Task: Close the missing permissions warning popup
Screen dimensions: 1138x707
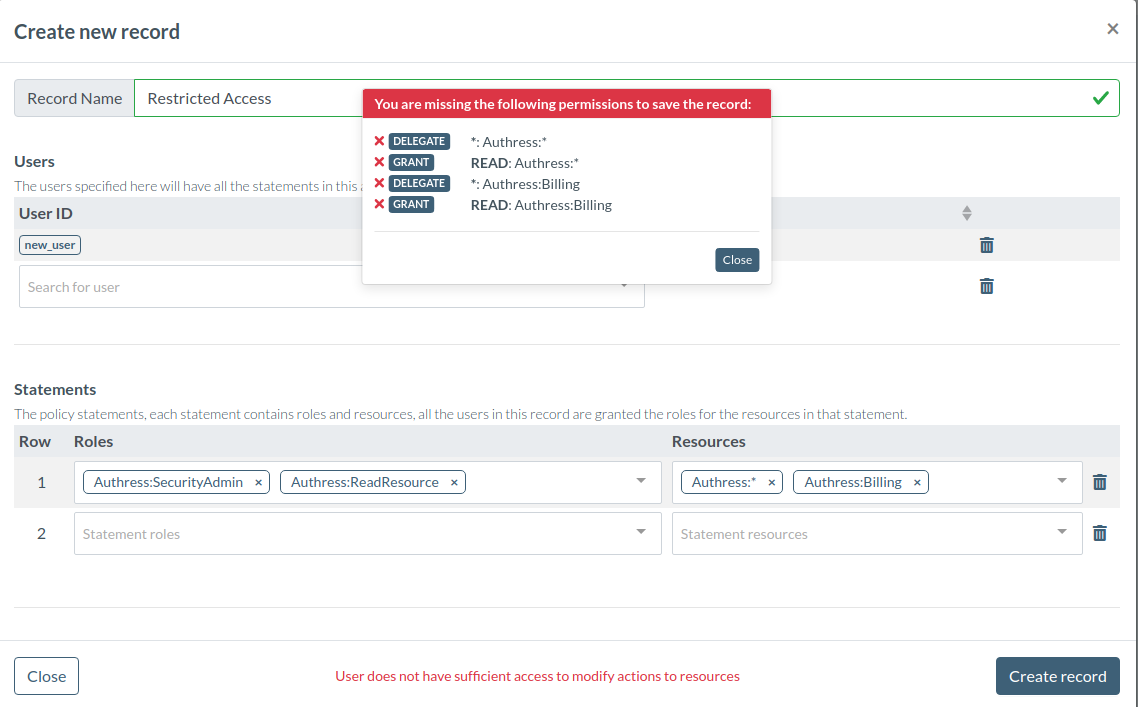Action: click(x=737, y=260)
